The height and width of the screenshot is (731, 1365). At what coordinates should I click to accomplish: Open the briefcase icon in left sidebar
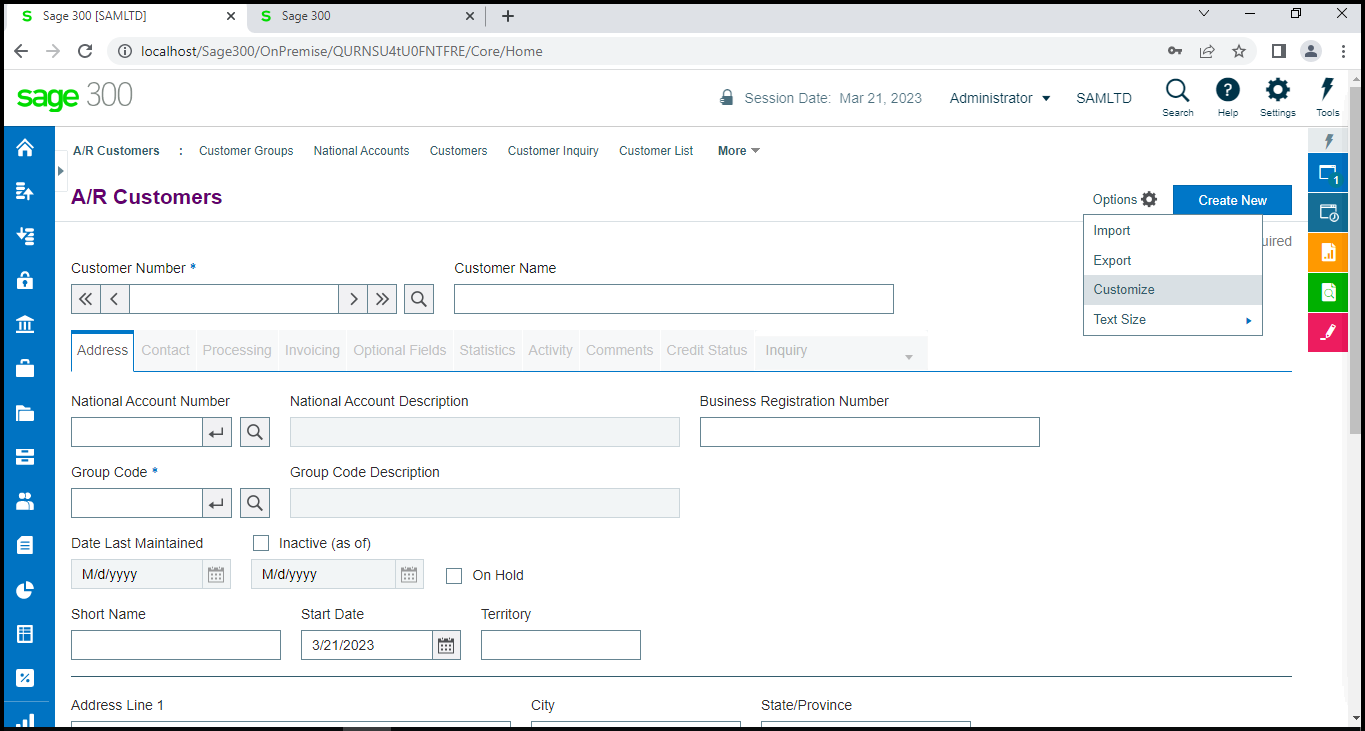pyautogui.click(x=25, y=368)
